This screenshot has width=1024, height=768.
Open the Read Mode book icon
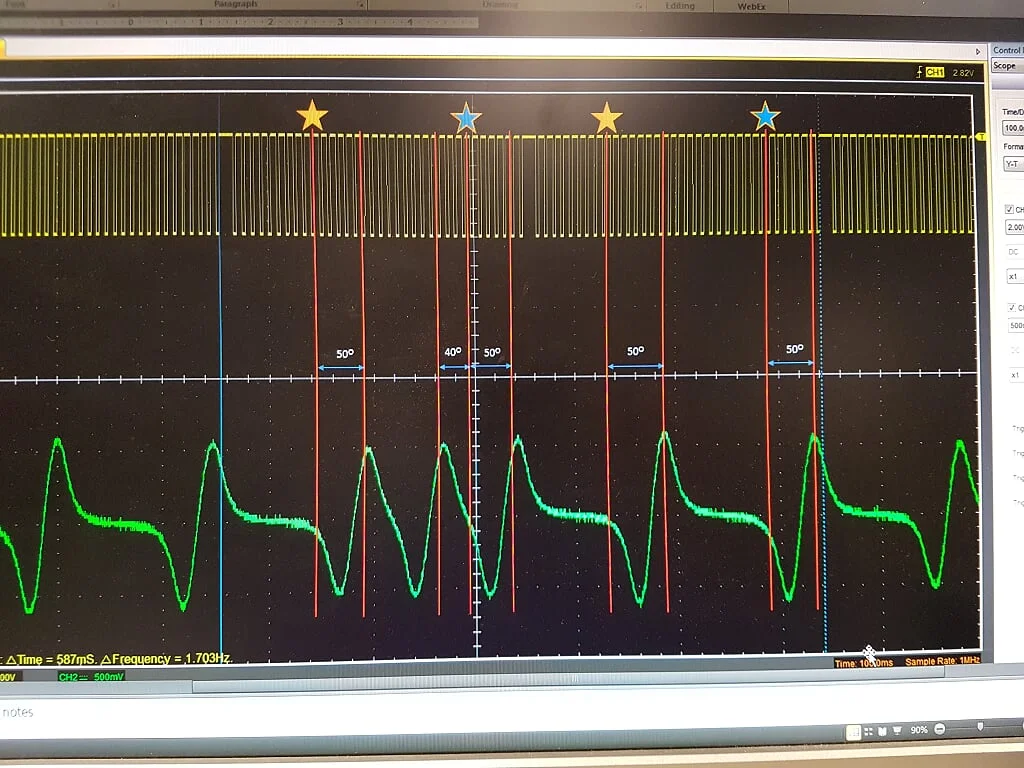tap(882, 731)
